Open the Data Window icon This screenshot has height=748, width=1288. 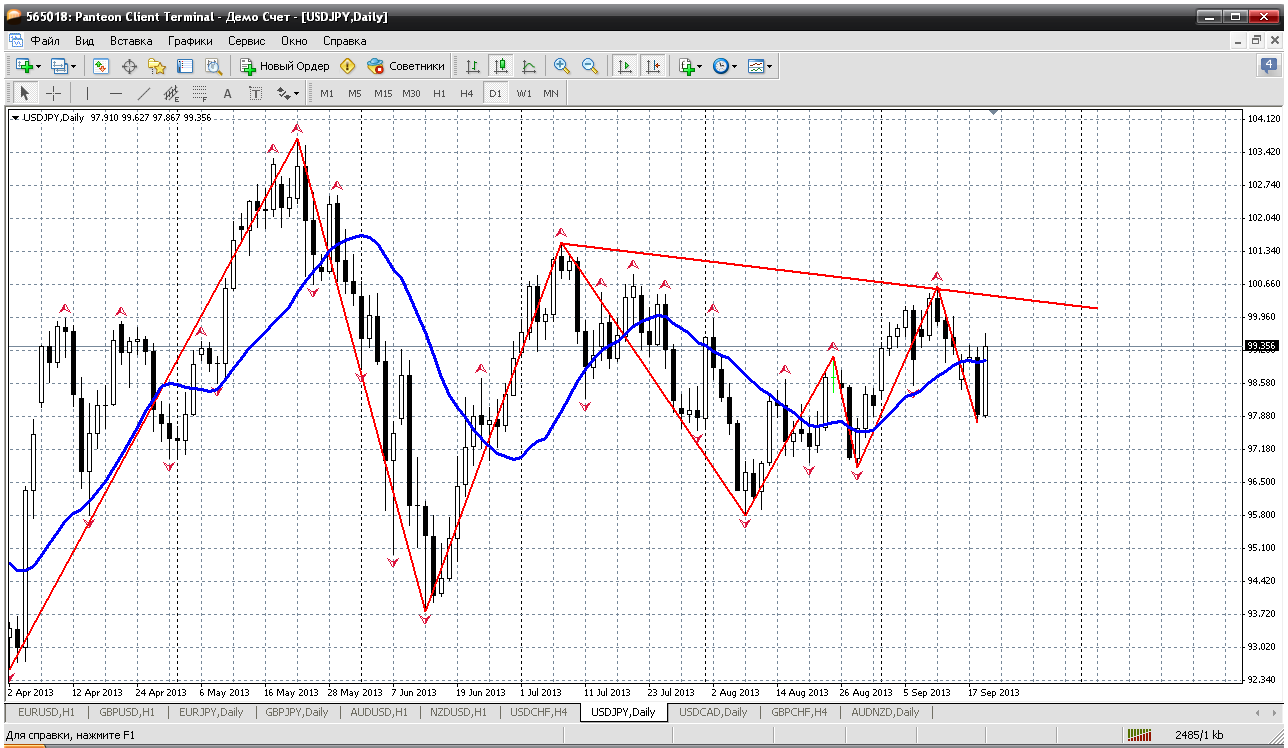129,66
